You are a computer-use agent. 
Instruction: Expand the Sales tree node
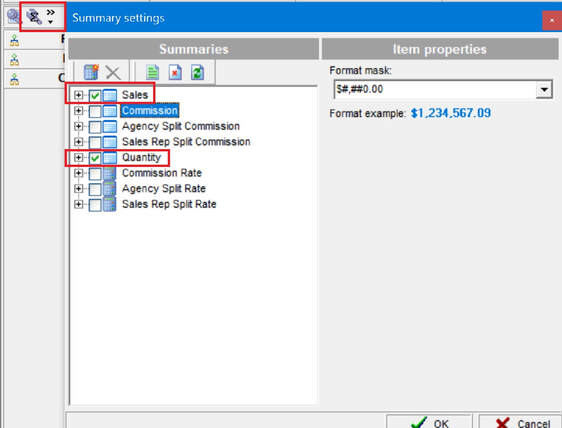pos(78,95)
